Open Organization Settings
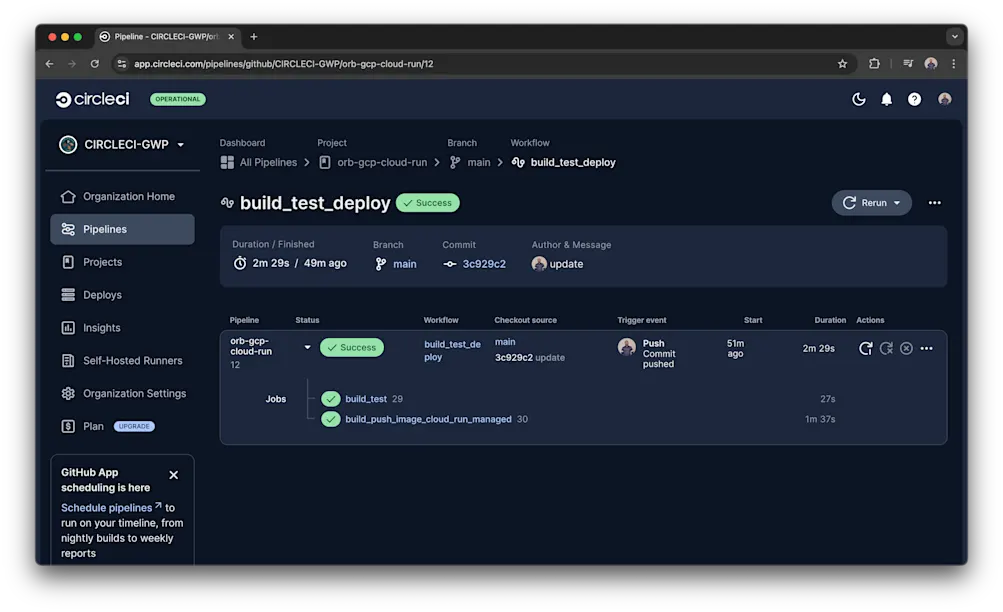The height and width of the screenshot is (612, 1003). point(122,393)
